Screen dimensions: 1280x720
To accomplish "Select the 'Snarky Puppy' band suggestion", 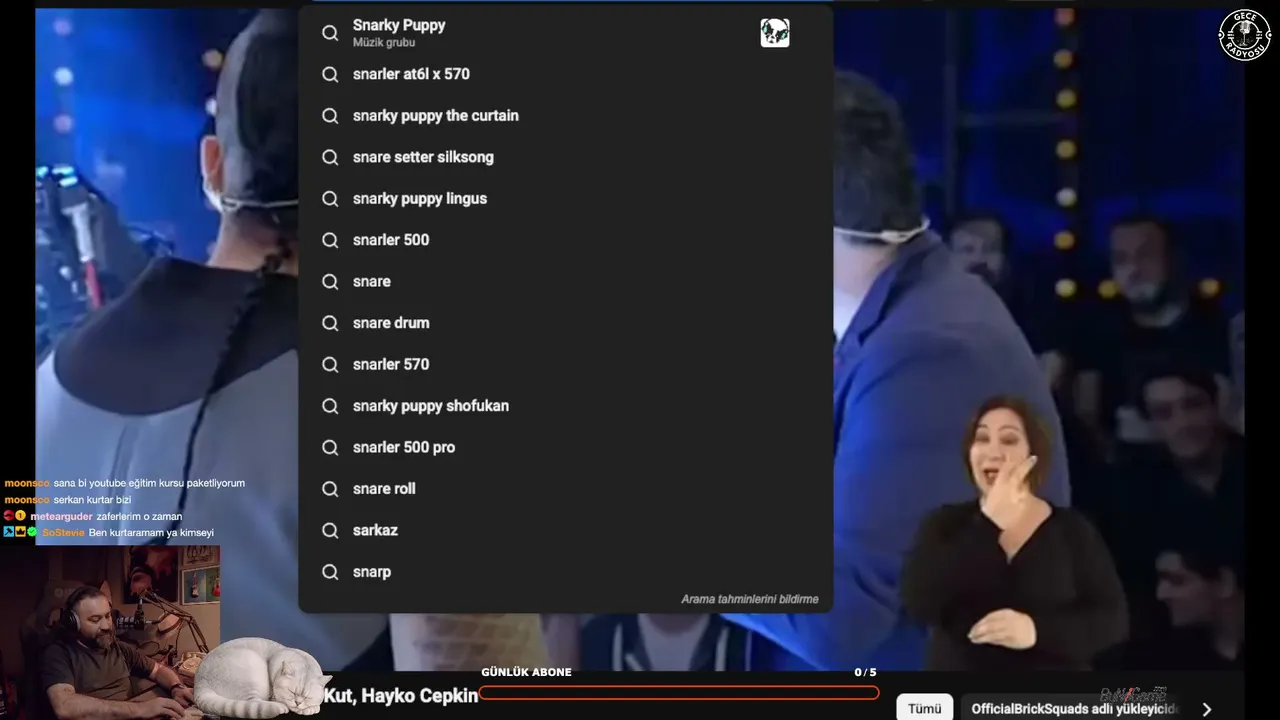I will (565, 33).
